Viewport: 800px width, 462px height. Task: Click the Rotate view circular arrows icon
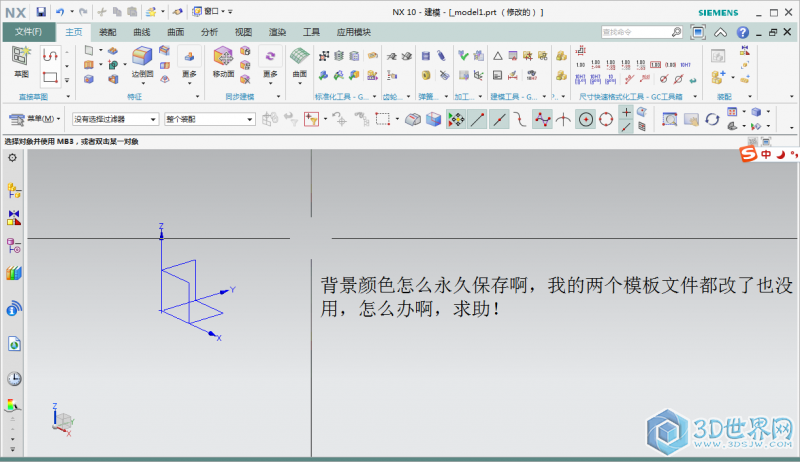click(712, 119)
